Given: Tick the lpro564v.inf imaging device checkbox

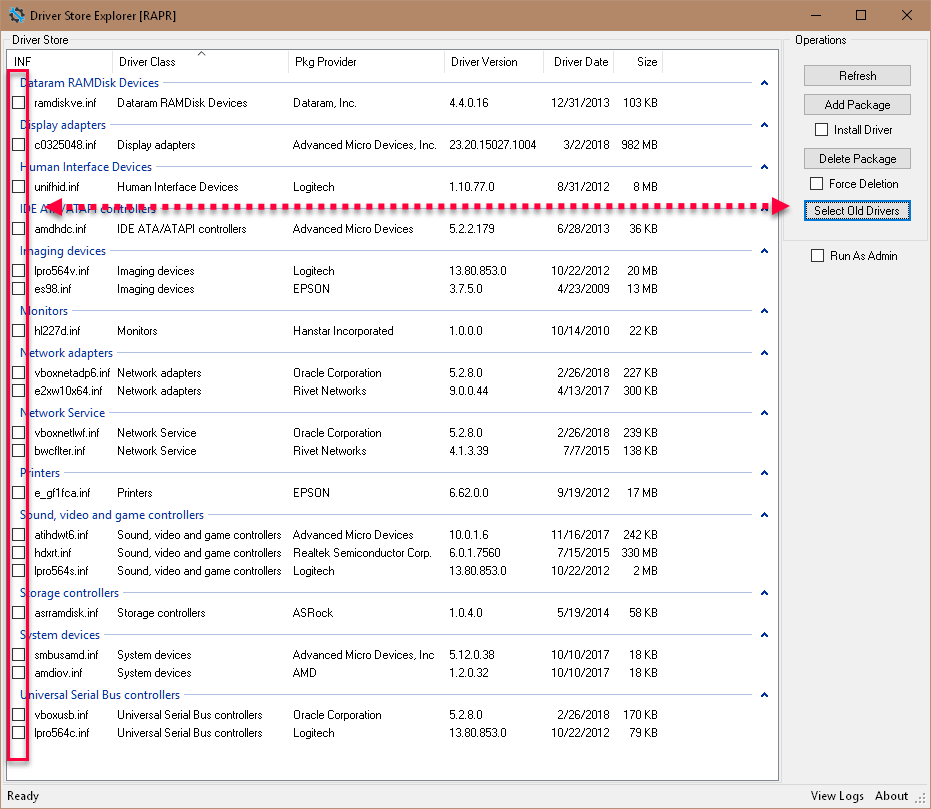Looking at the screenshot, I should point(18,271).
